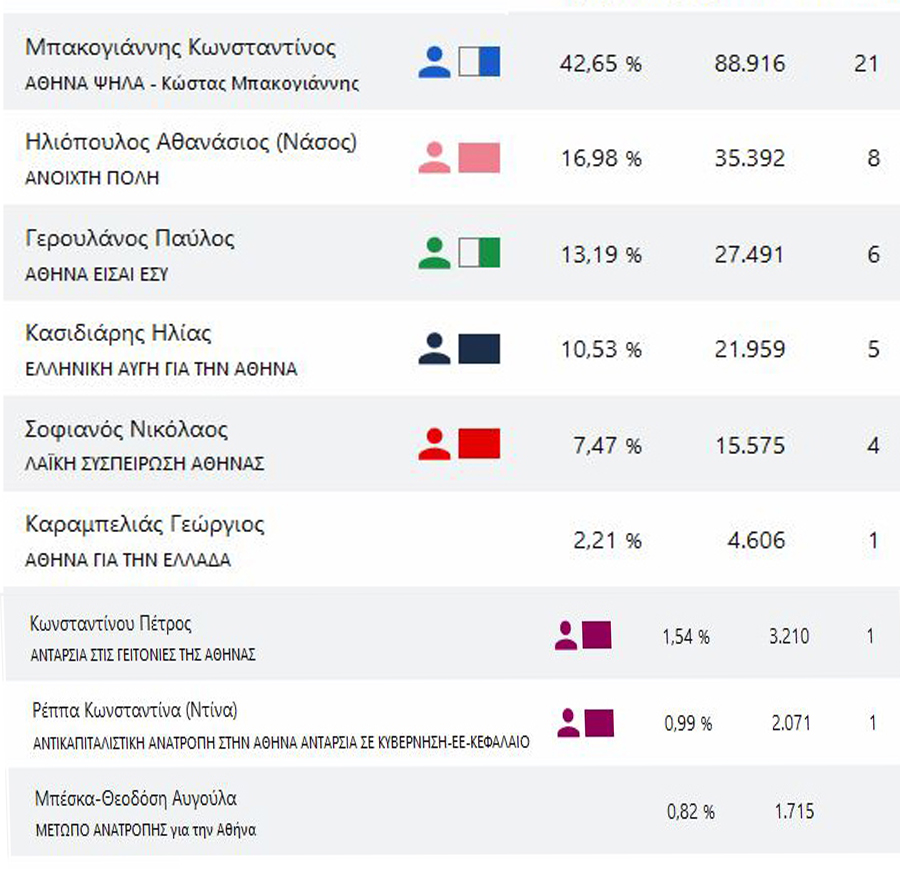Click the purple person icon beside Κωνσταντίνου Πέτρος

(x=566, y=636)
